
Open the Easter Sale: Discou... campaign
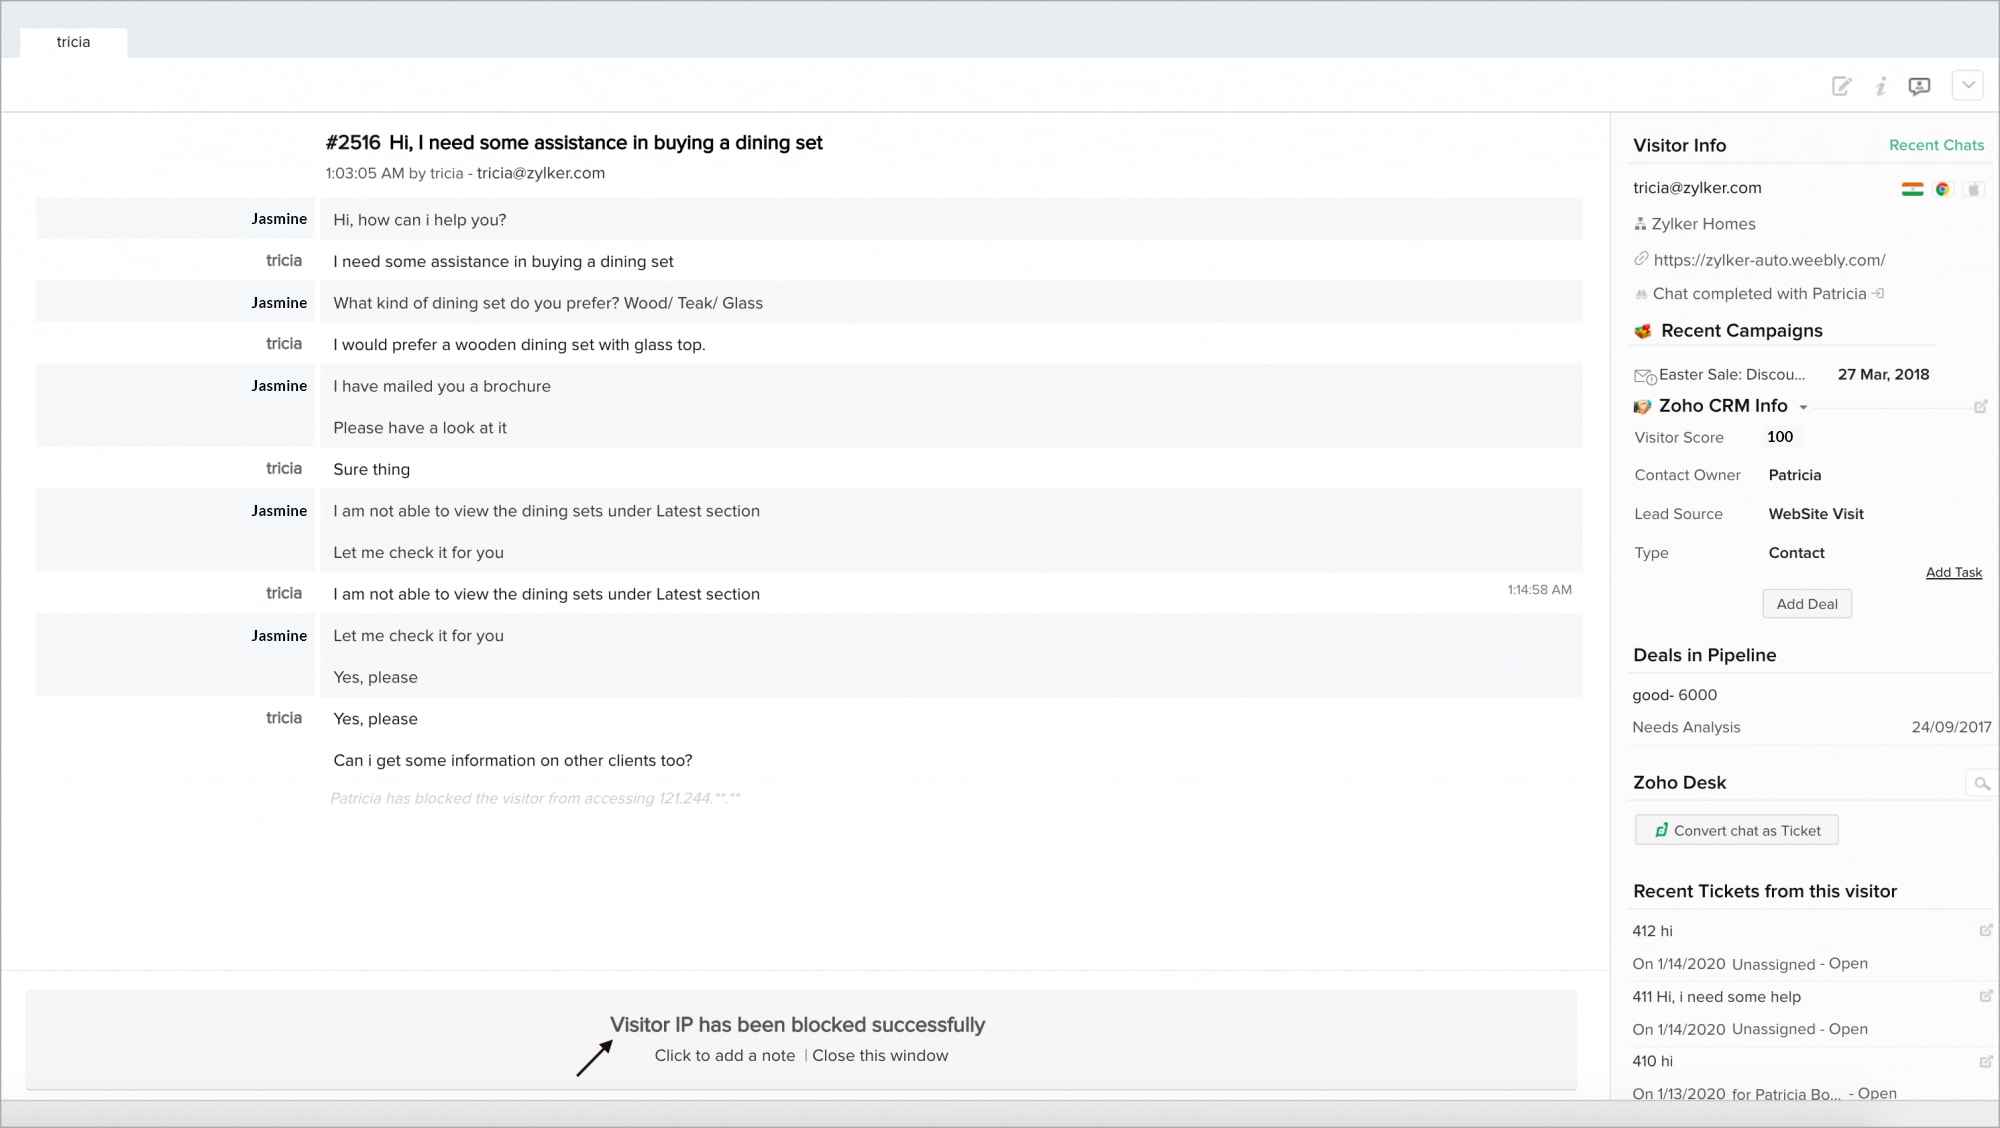pos(1732,374)
